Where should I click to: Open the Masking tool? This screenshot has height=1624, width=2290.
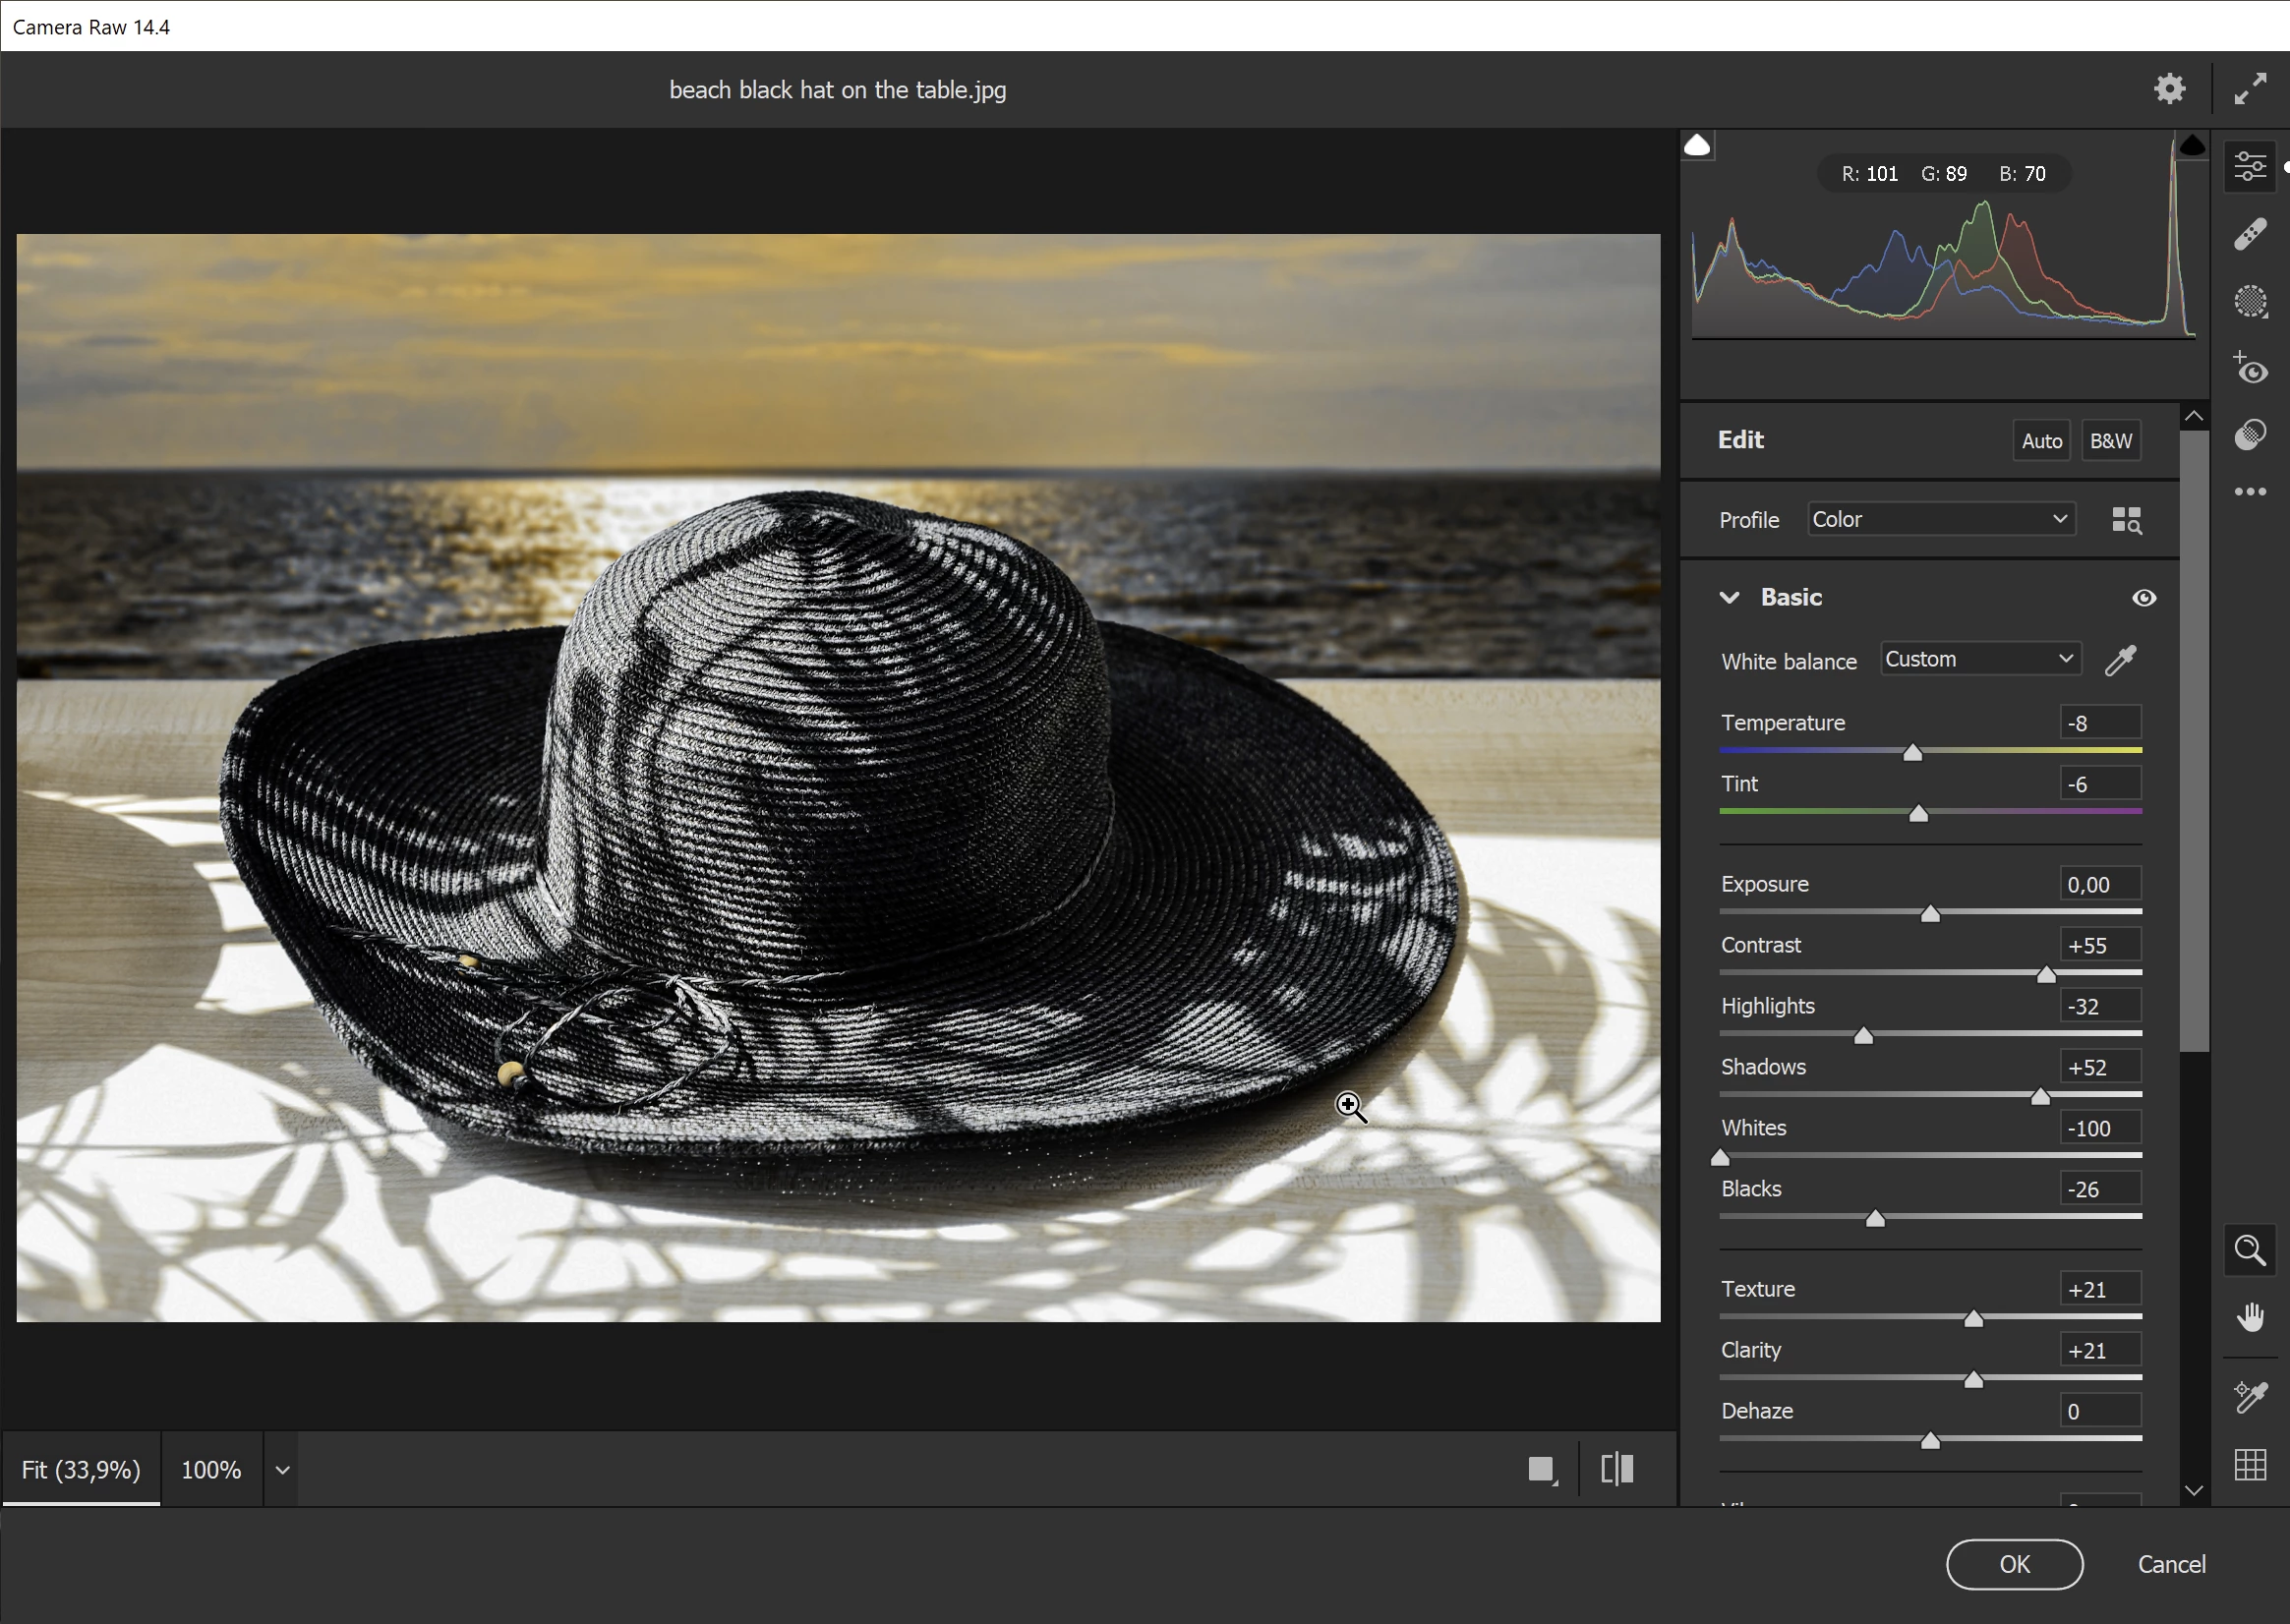tap(2250, 301)
